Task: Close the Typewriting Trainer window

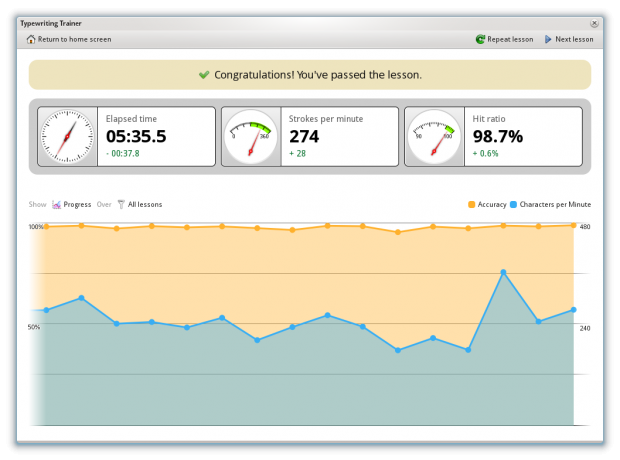Action: click(x=594, y=23)
